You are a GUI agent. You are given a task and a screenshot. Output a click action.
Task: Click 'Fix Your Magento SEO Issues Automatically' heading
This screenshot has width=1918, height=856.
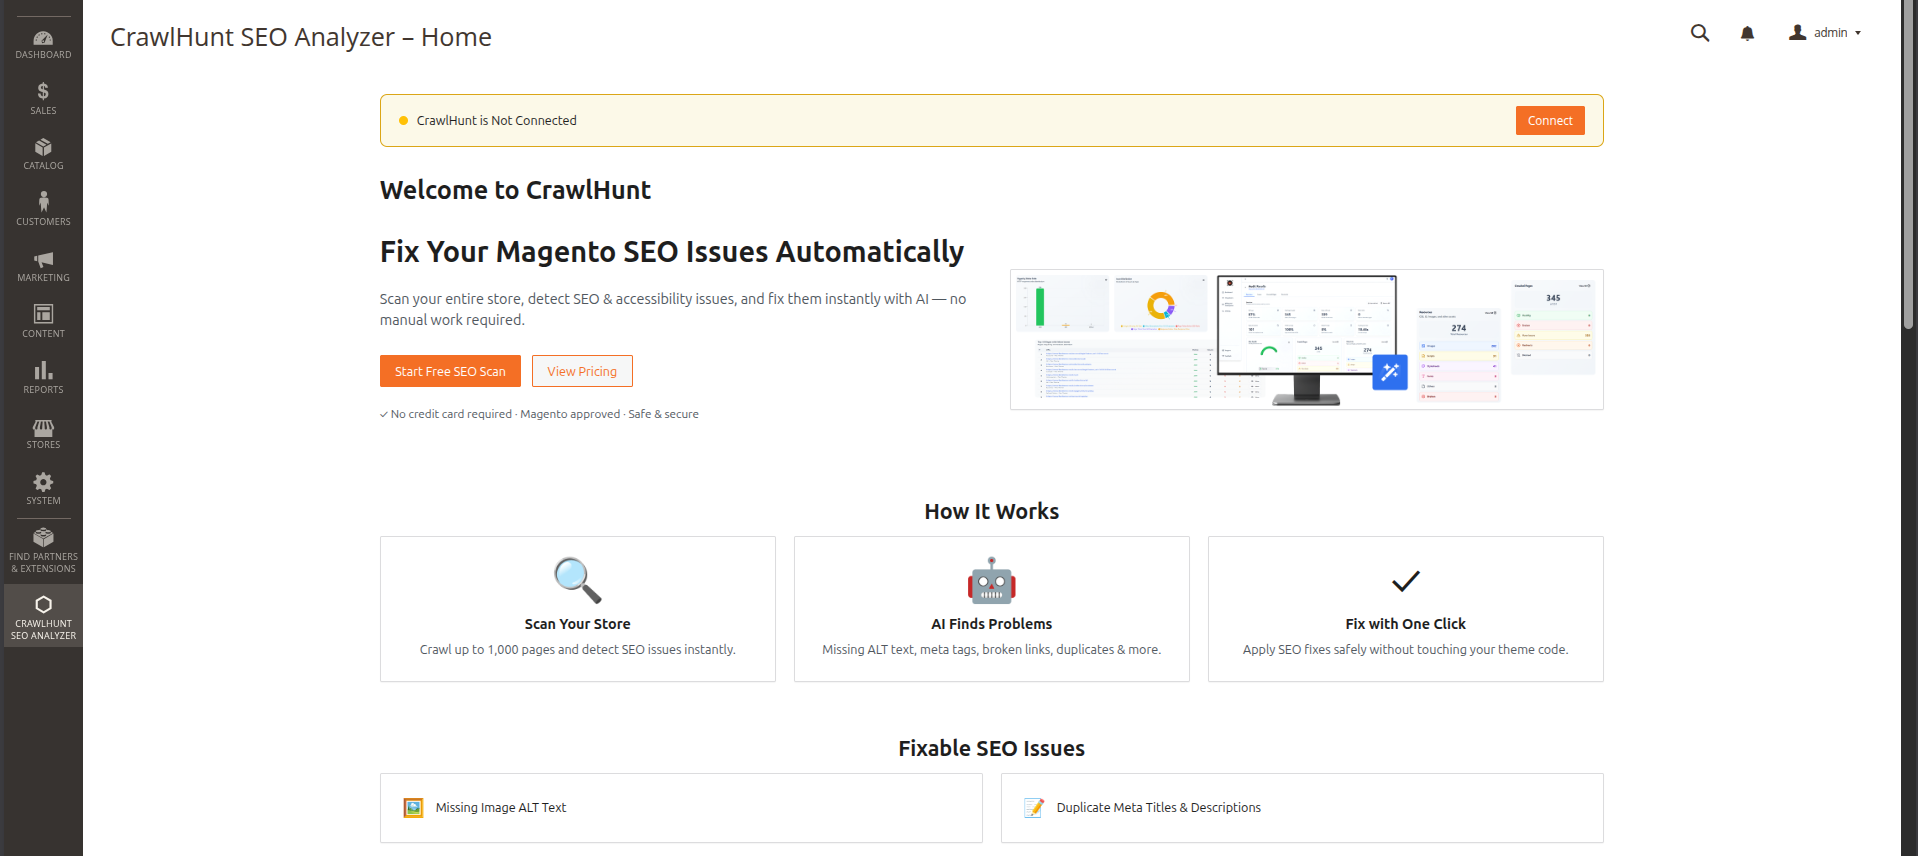click(x=672, y=252)
